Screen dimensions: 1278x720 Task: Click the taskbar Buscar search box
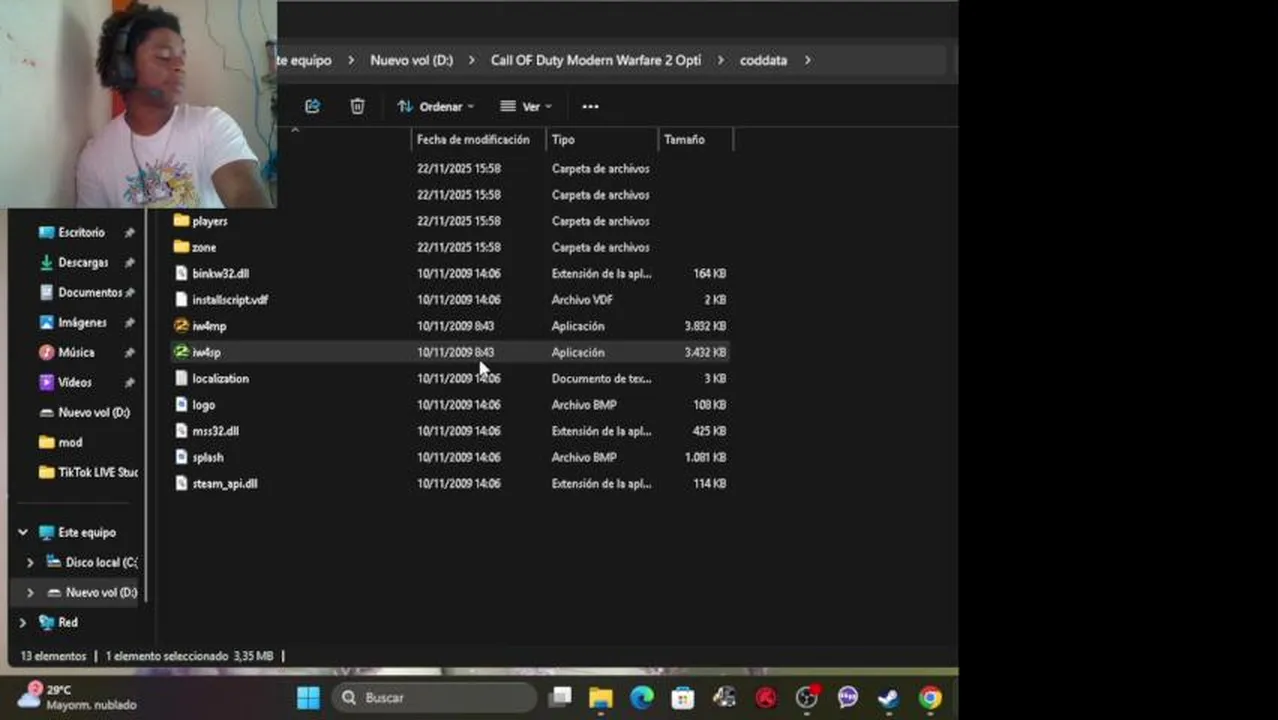click(x=433, y=697)
